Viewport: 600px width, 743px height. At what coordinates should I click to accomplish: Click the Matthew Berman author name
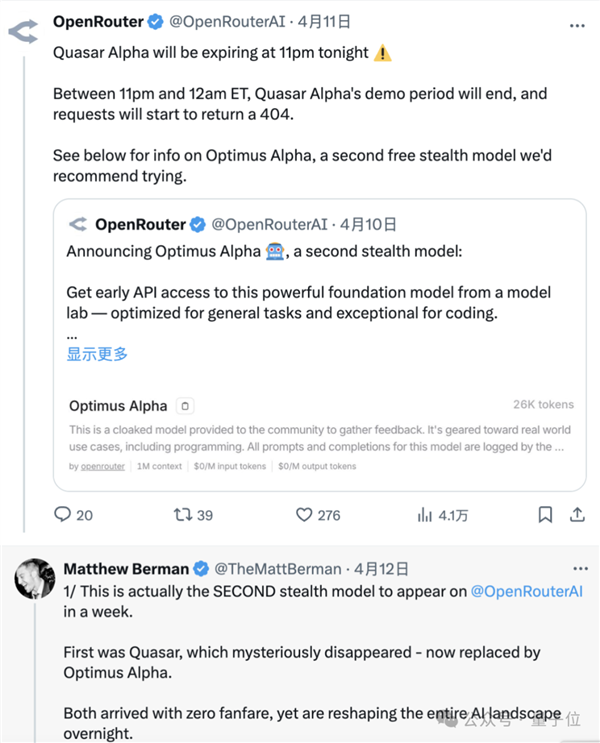tap(126, 568)
